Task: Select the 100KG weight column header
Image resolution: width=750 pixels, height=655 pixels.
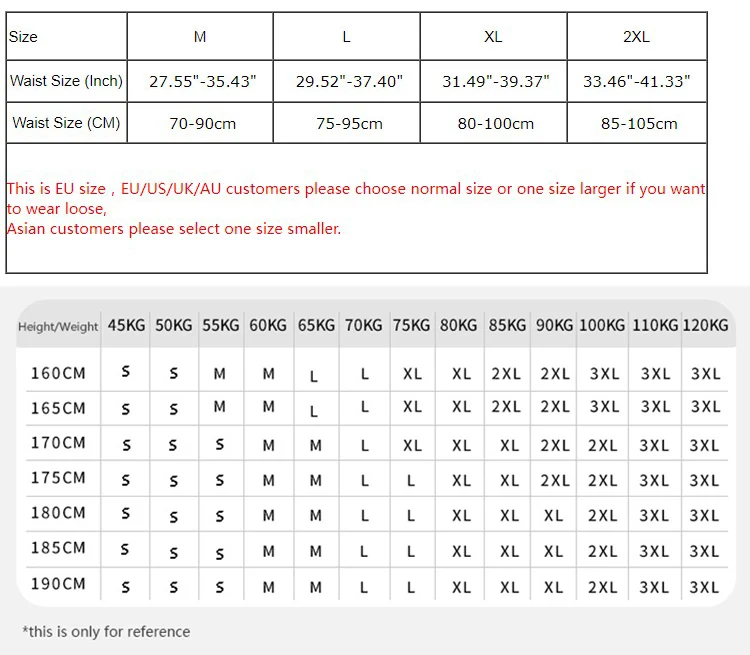Action: click(x=602, y=325)
